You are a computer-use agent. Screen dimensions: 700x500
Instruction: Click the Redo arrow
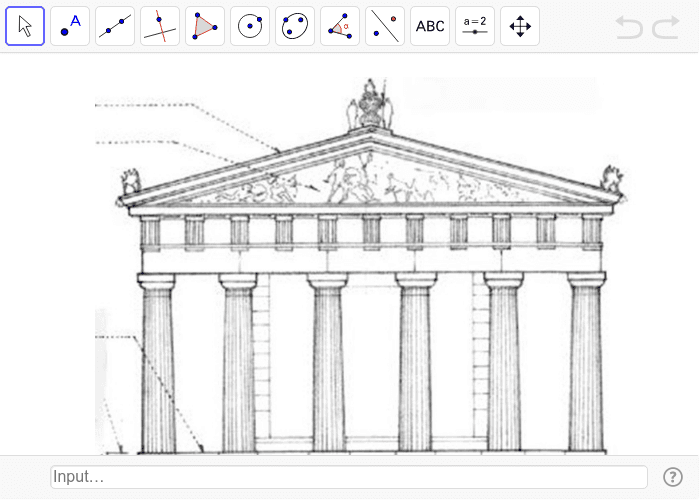[x=666, y=27]
